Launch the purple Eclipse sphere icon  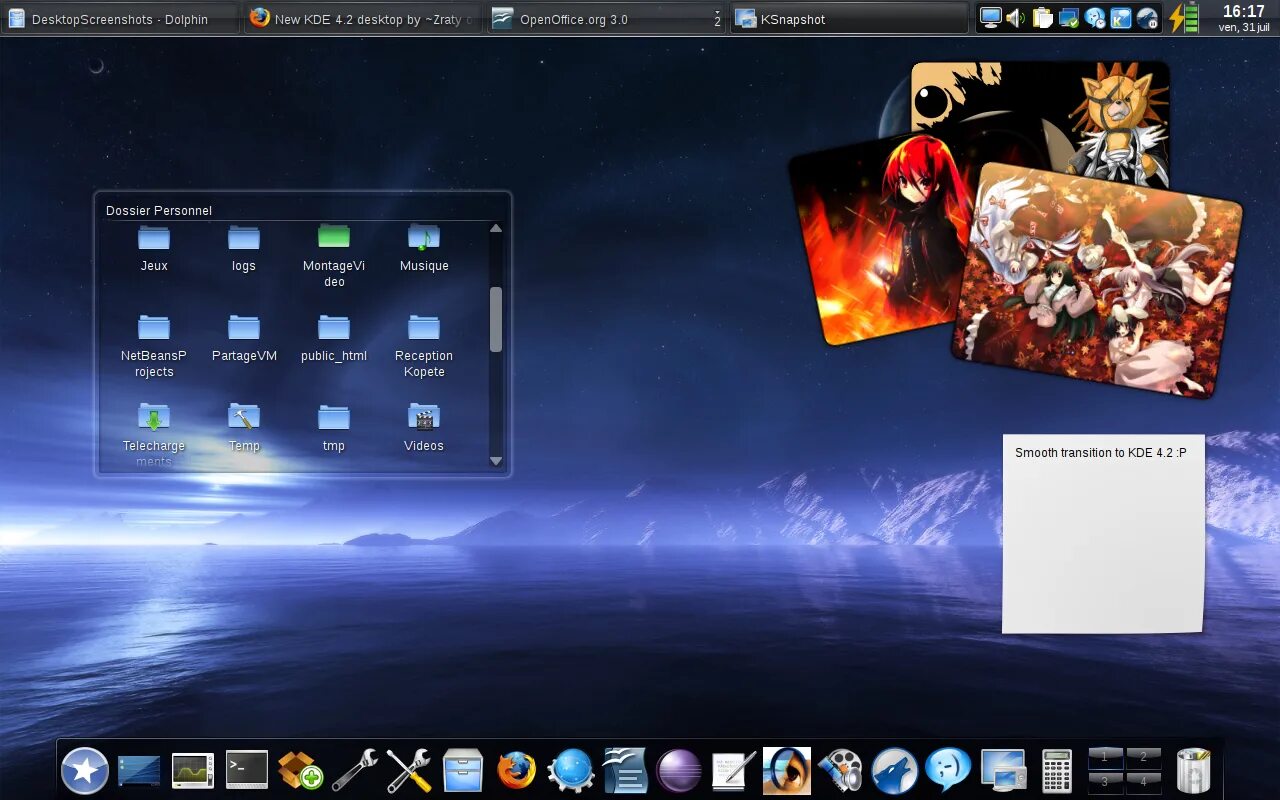pyautogui.click(x=679, y=771)
